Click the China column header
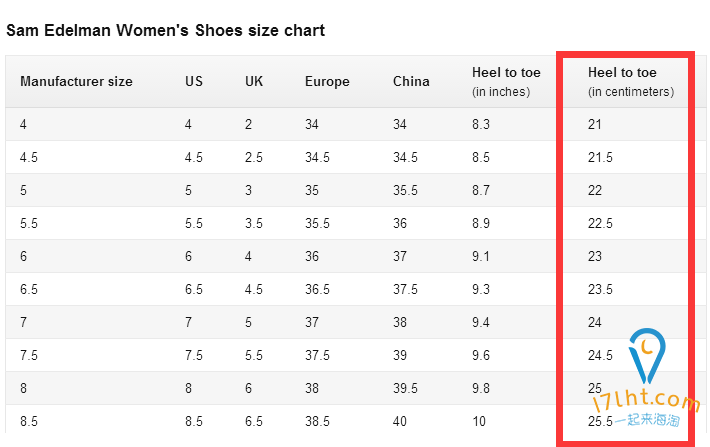710x447 pixels. click(411, 82)
